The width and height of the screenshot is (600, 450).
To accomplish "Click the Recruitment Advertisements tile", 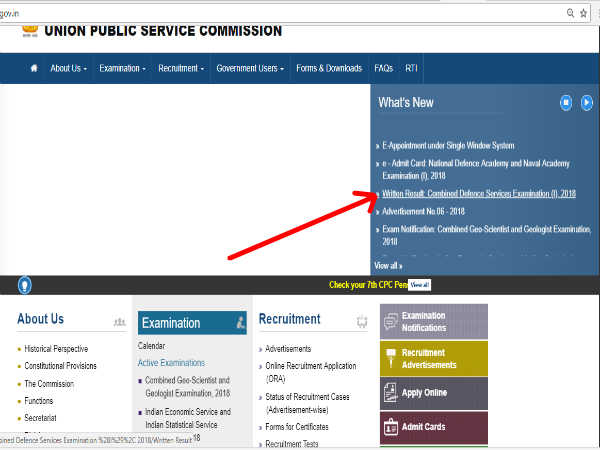I will click(434, 359).
